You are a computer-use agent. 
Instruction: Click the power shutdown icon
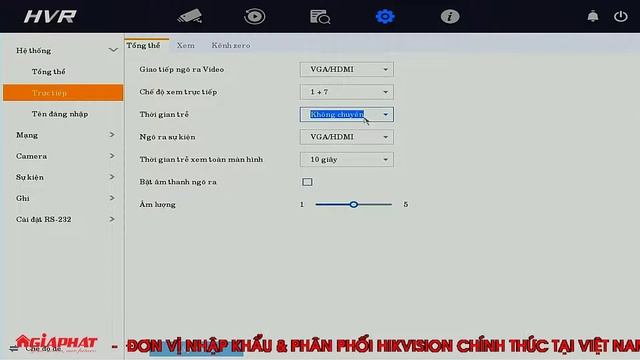pyautogui.click(x=620, y=16)
